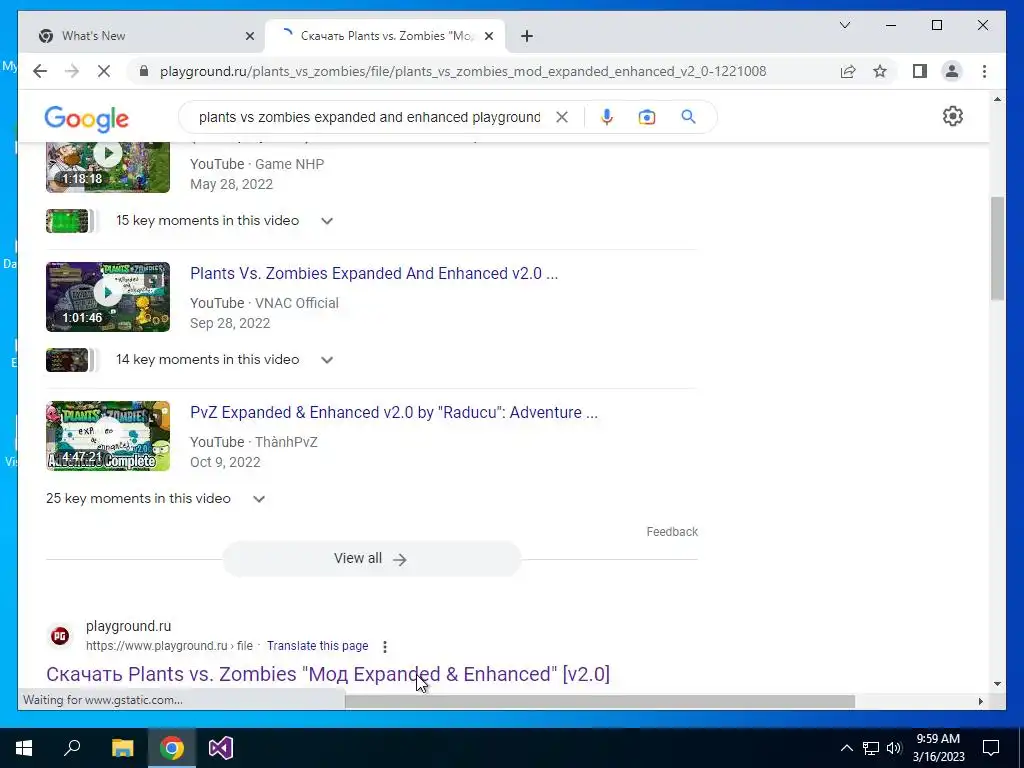This screenshot has height=768, width=1024.
Task: Open the Windows Start menu
Action: [x=24, y=748]
